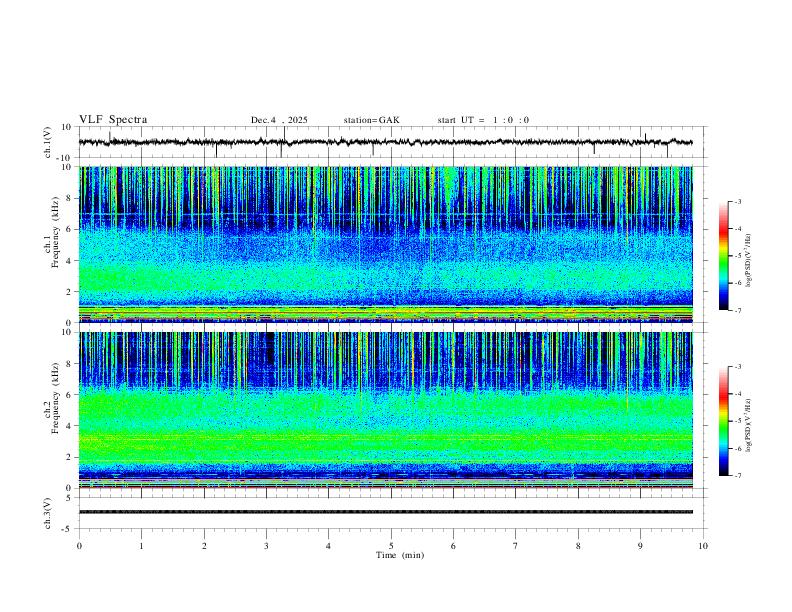Click ch.1 frequency axis tick "4"
This screenshot has width=792, height=612.
coord(70,261)
